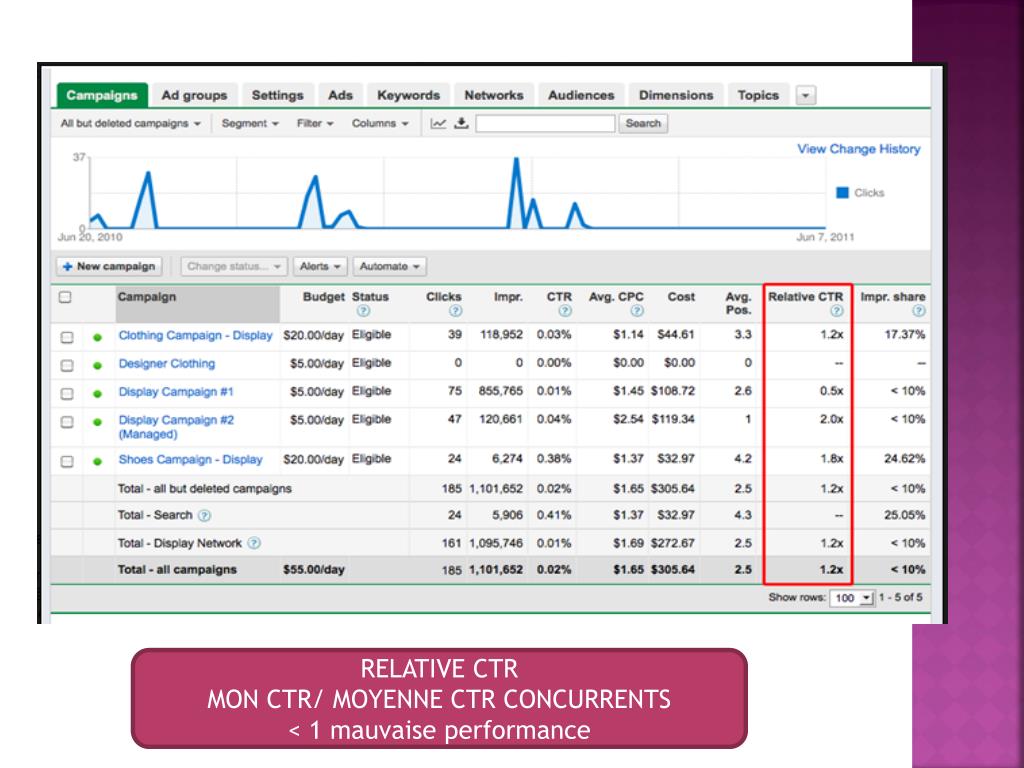The height and width of the screenshot is (768, 1024).
Task: Open the Ads tab
Action: pyautogui.click(x=340, y=95)
